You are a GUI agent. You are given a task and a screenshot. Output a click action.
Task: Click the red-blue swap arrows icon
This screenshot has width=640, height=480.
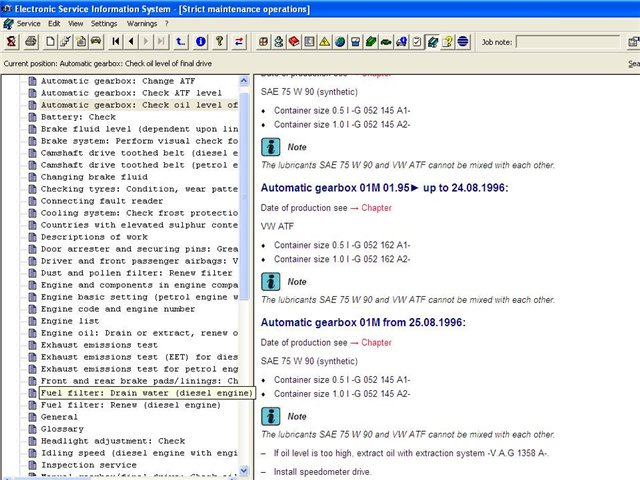tap(239, 42)
